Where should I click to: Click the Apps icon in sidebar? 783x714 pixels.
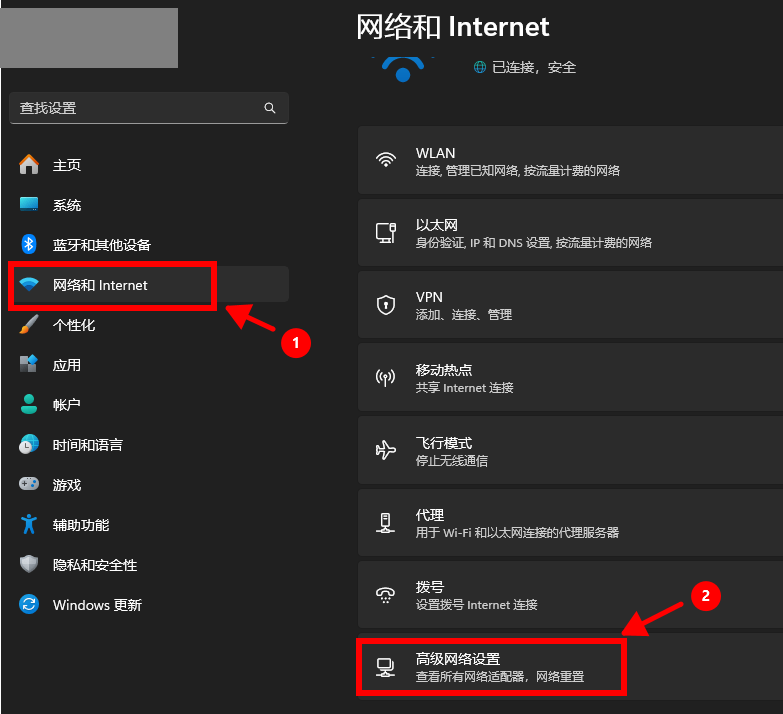coord(30,365)
